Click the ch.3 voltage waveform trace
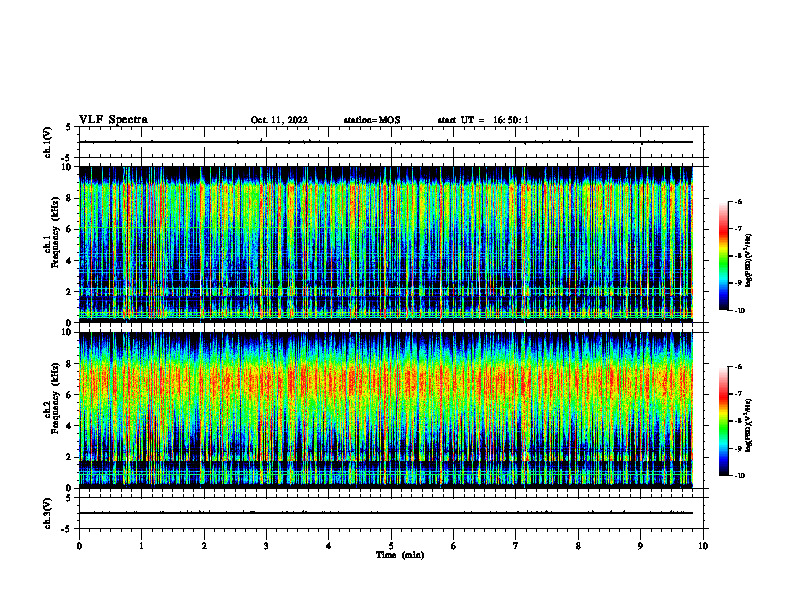 [386, 513]
